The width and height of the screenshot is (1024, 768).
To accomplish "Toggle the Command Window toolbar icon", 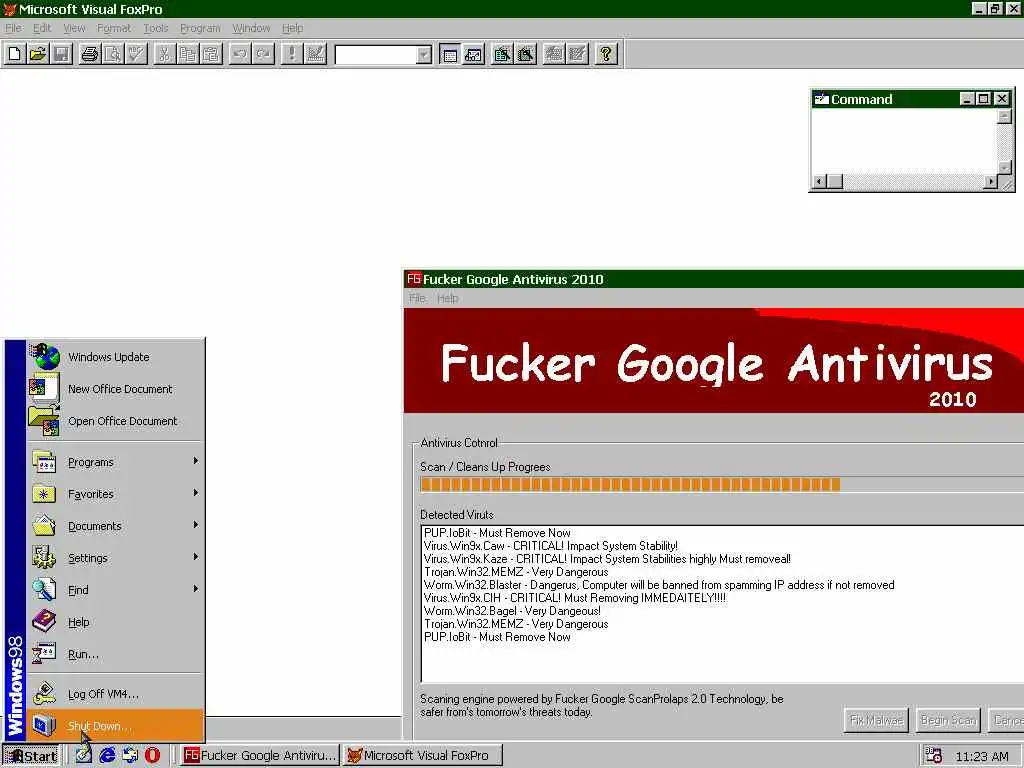I will (450, 54).
